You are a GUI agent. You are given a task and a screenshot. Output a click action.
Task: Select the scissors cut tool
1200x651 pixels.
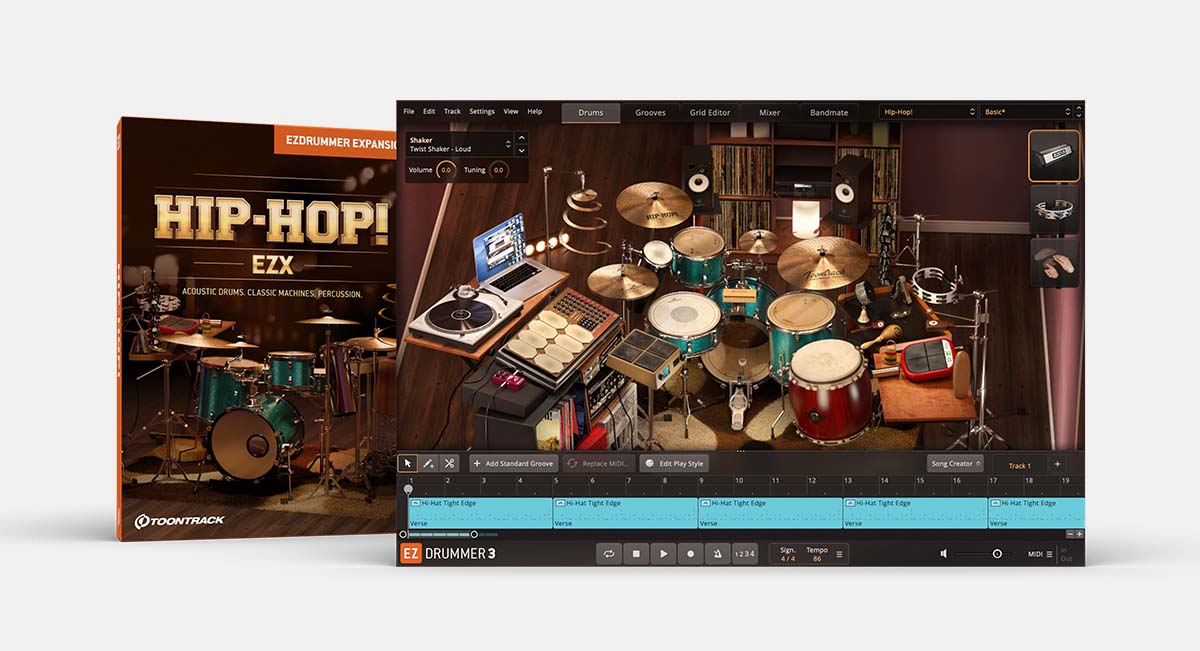click(x=449, y=463)
